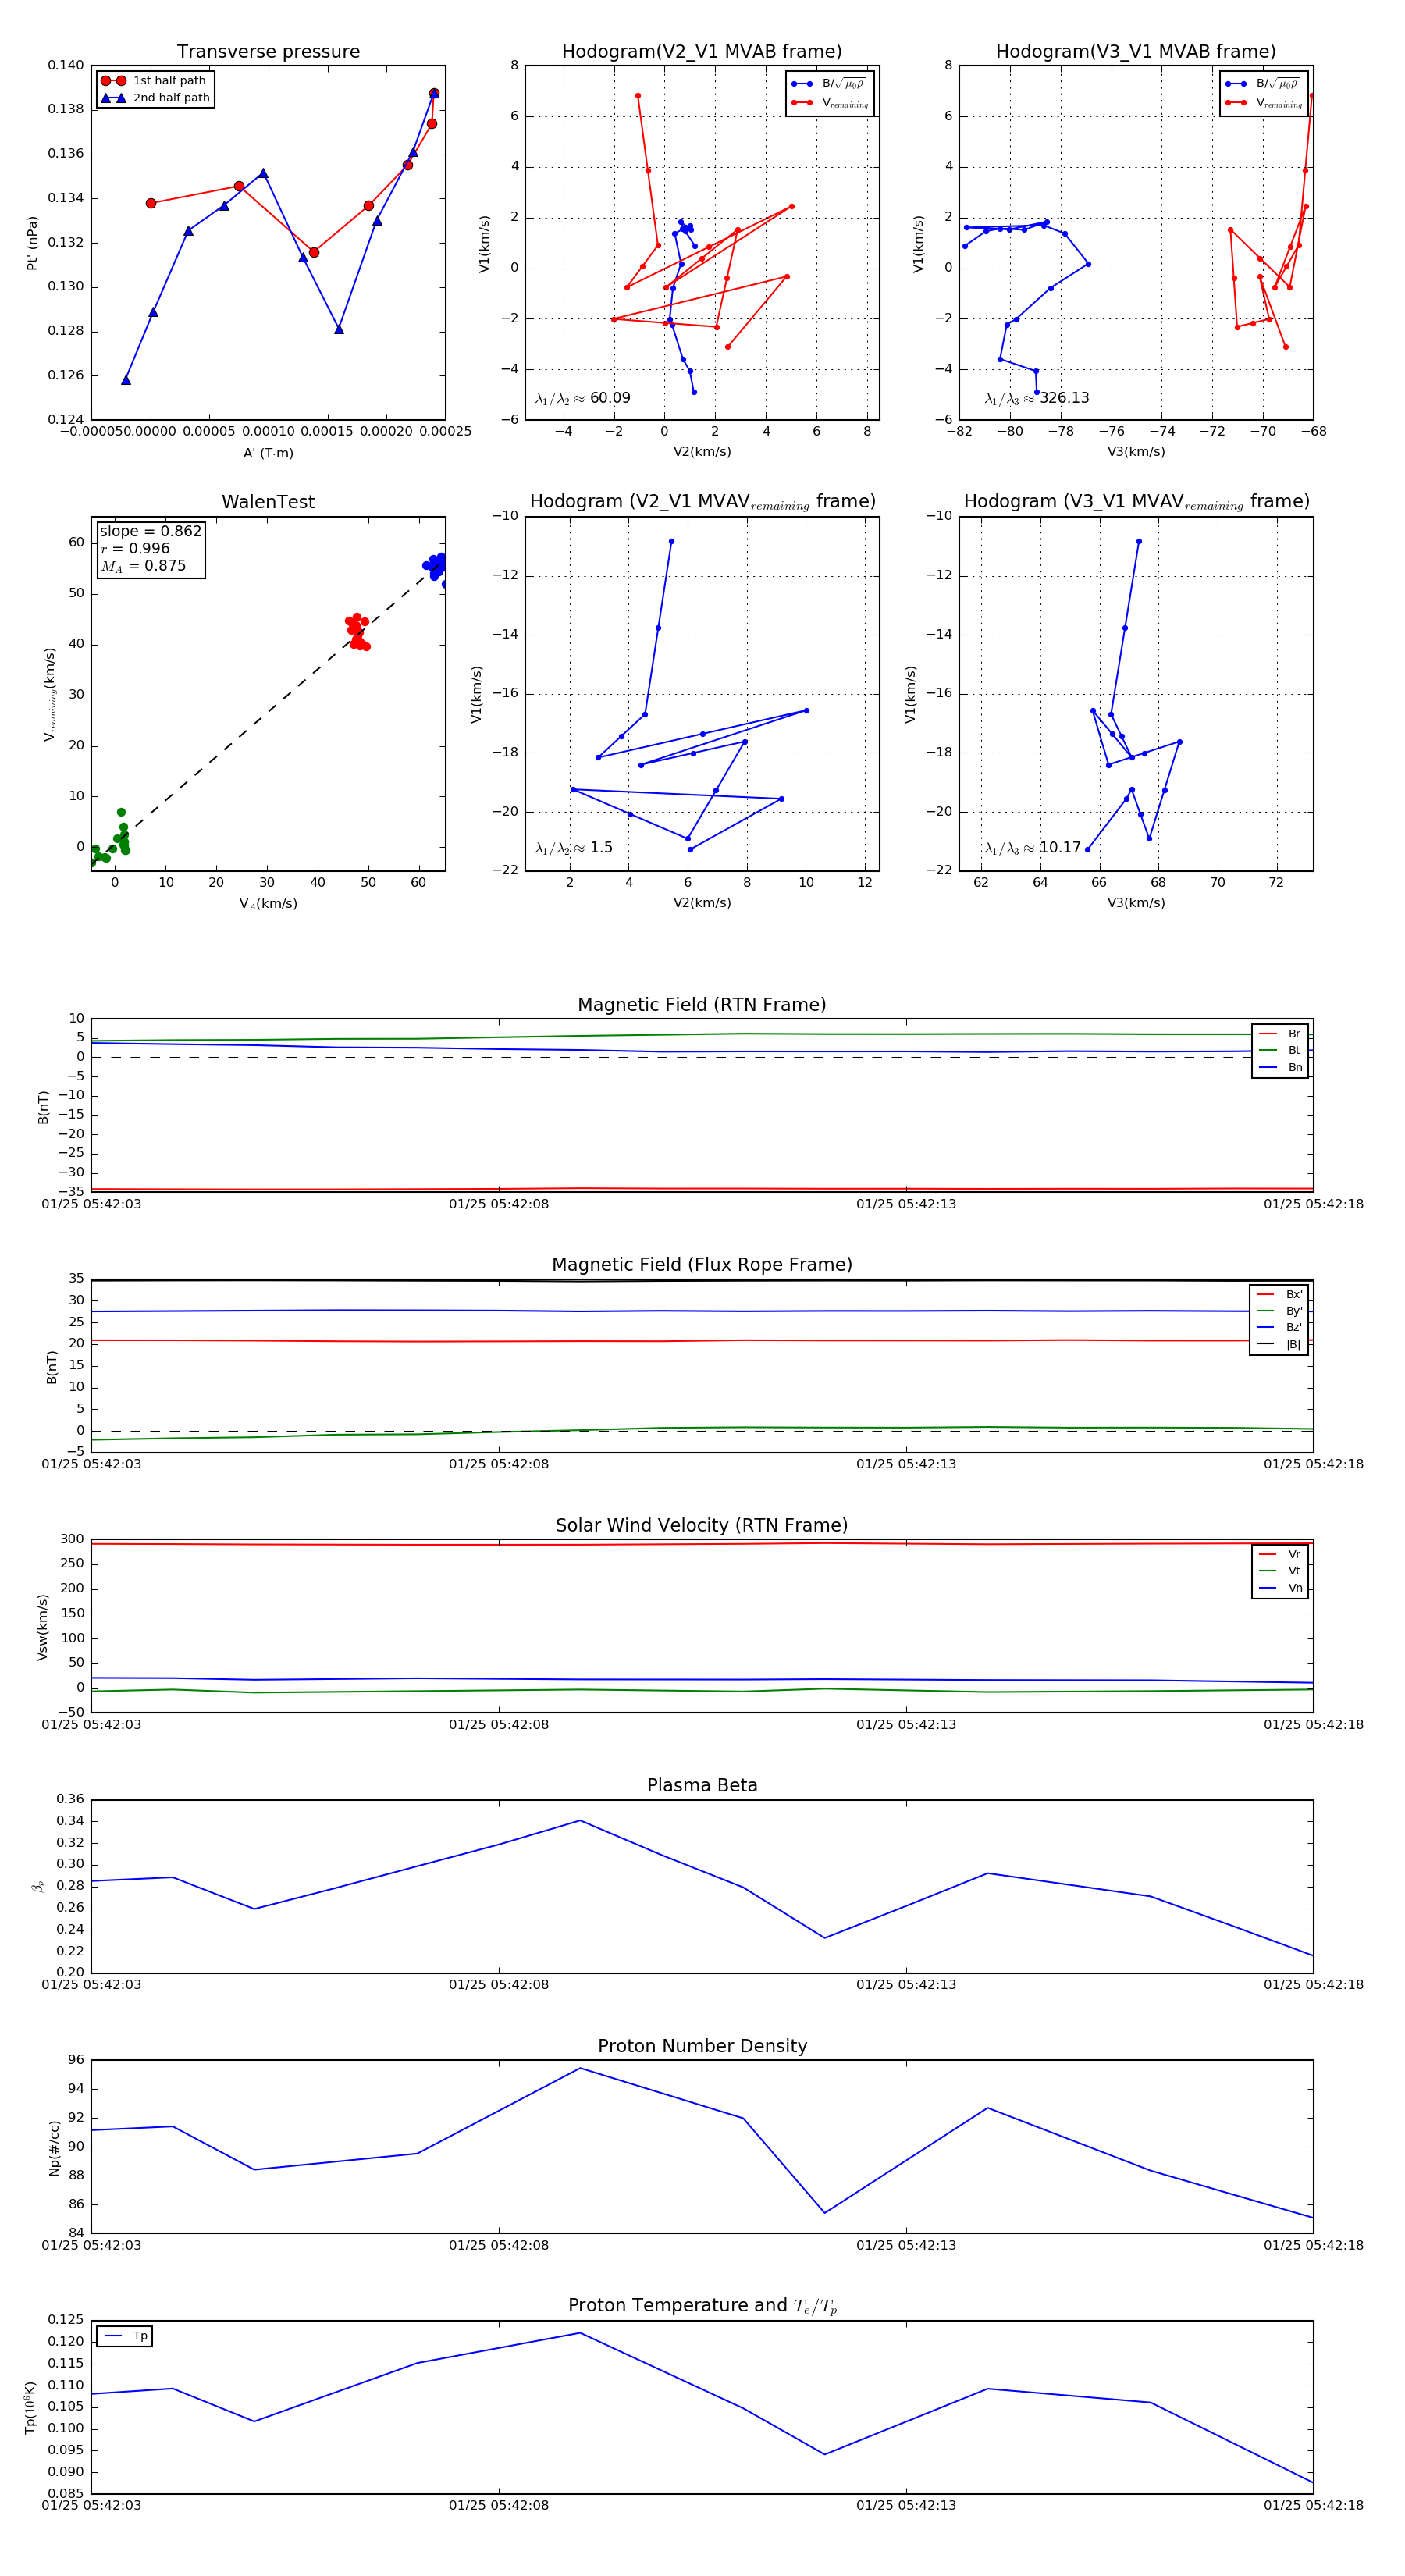
Task: Click the "Tp(10^6K)" y-axis label
Action: [x=30, y=2407]
